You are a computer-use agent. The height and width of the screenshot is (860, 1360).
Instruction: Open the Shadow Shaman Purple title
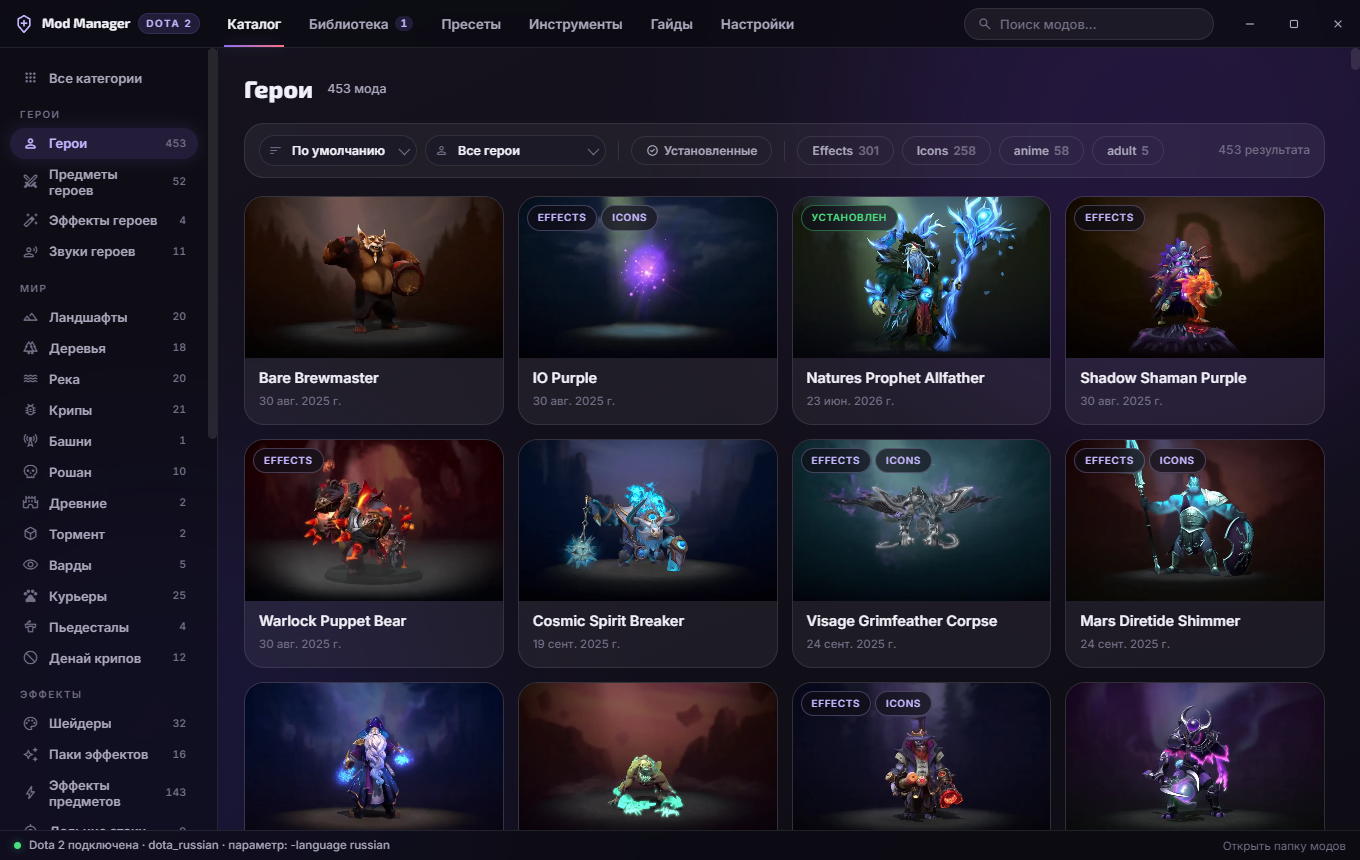pyautogui.click(x=1163, y=378)
